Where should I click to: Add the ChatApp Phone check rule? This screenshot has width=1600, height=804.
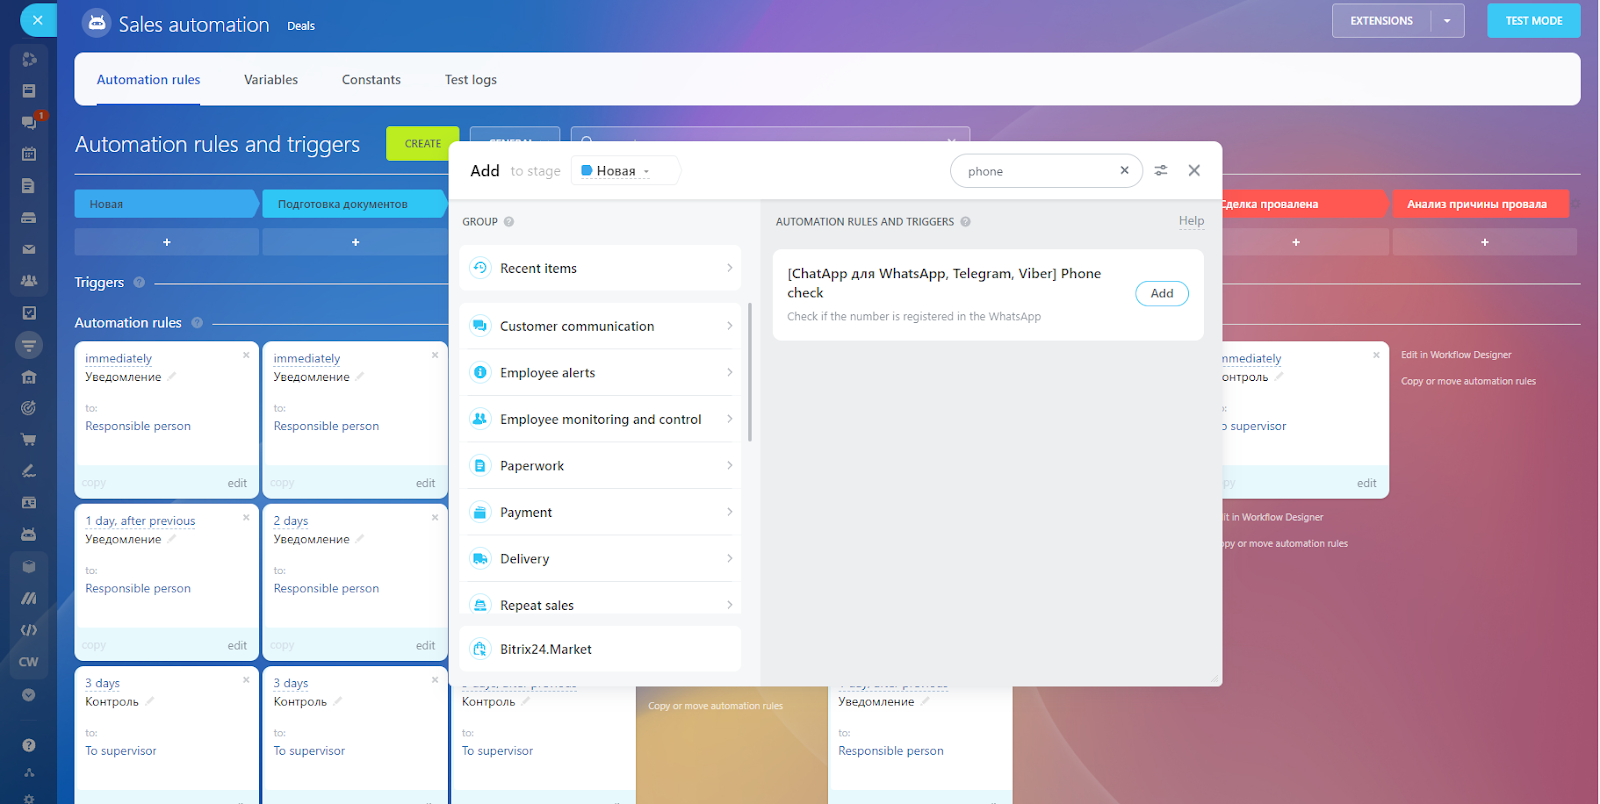(x=1161, y=294)
